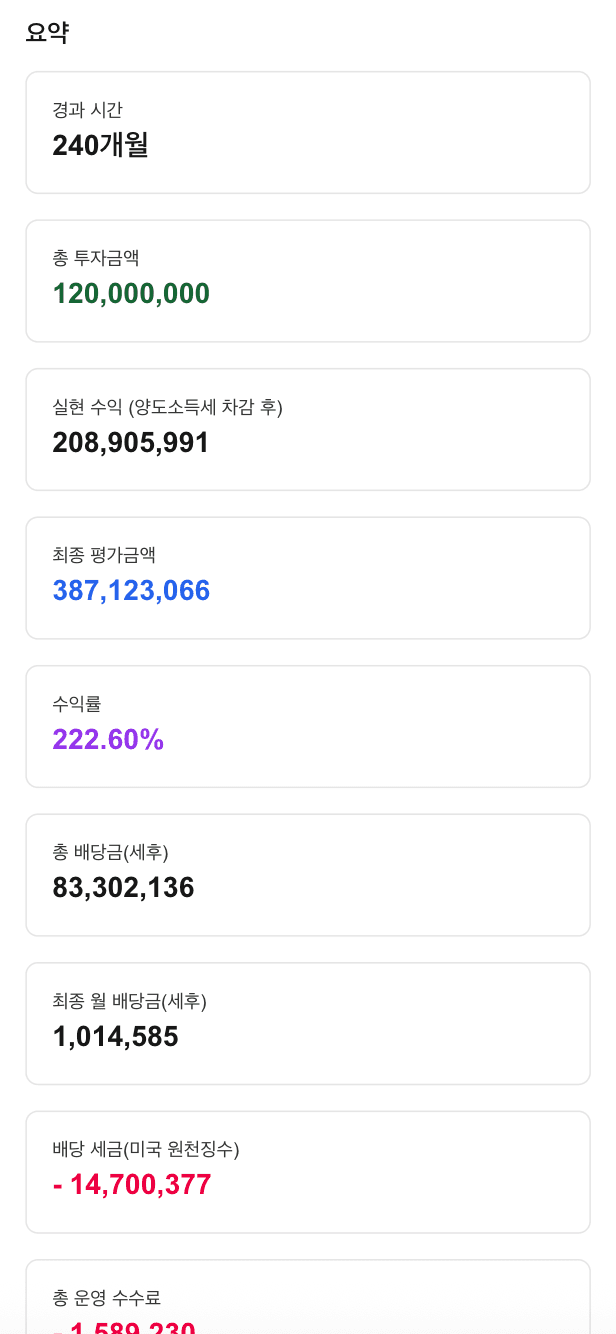Click the red -1,589,230 fee value
The width and height of the screenshot is (616, 1334).
(x=126, y=1328)
